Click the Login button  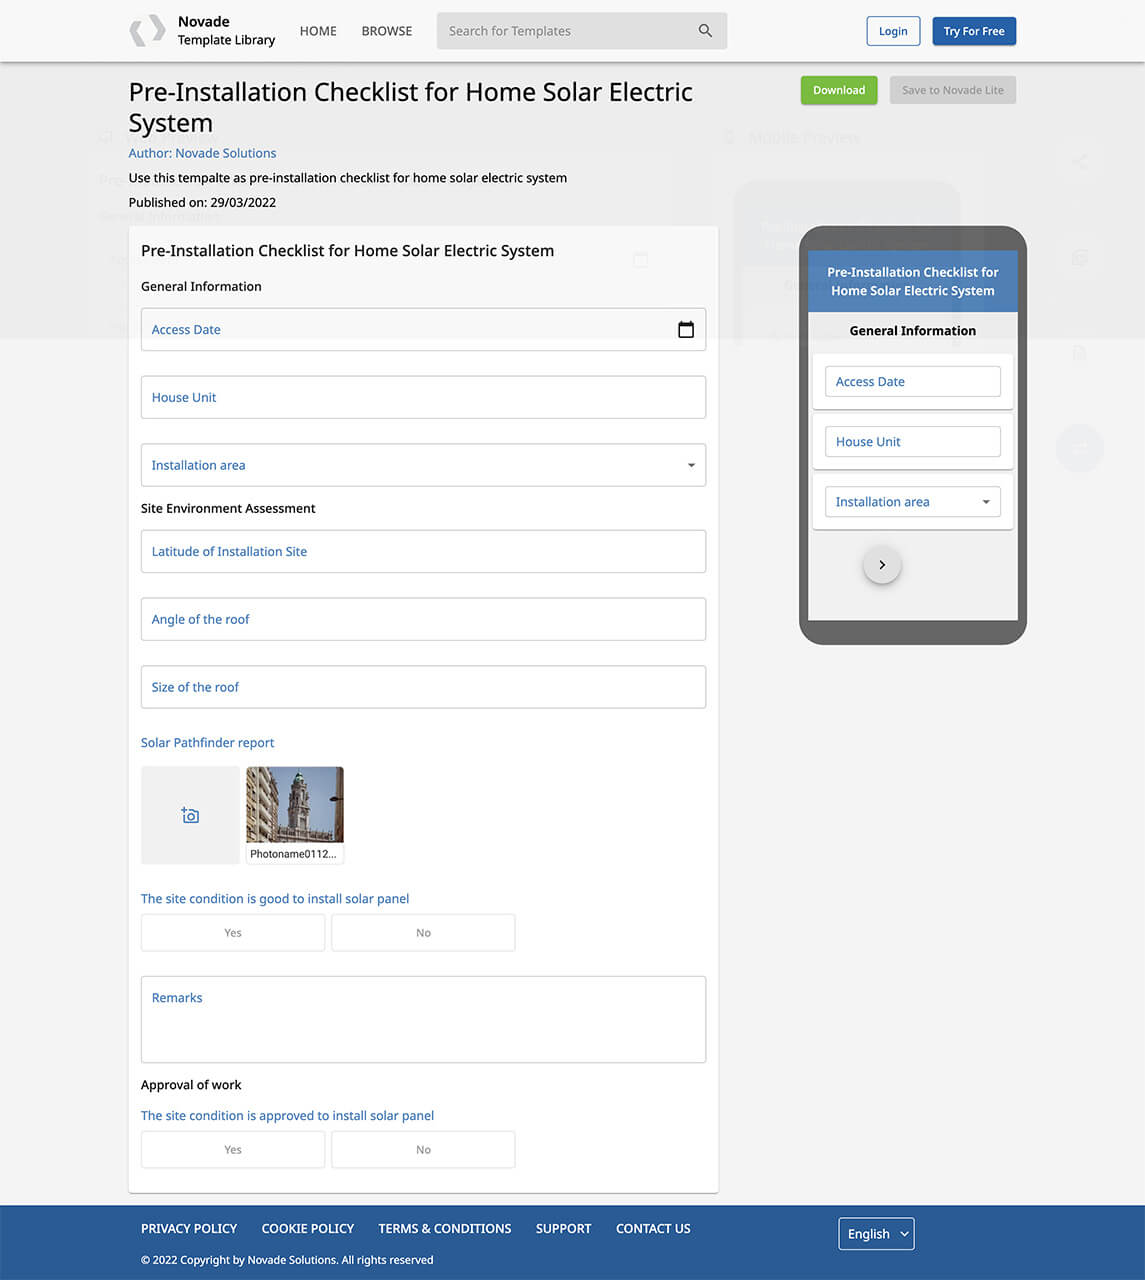pos(892,31)
